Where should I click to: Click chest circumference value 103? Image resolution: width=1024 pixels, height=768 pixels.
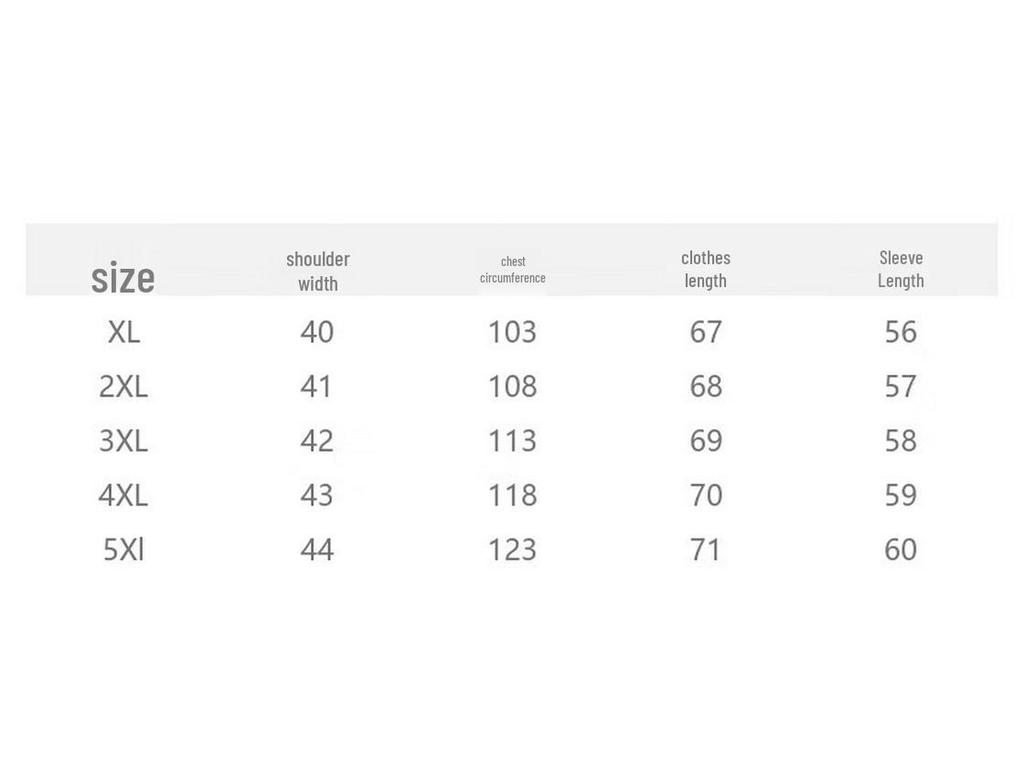512,332
